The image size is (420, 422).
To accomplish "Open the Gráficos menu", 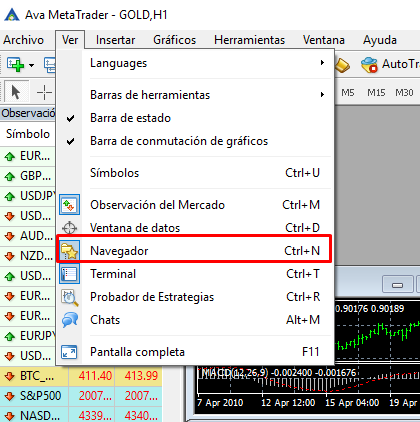I will pos(174,40).
